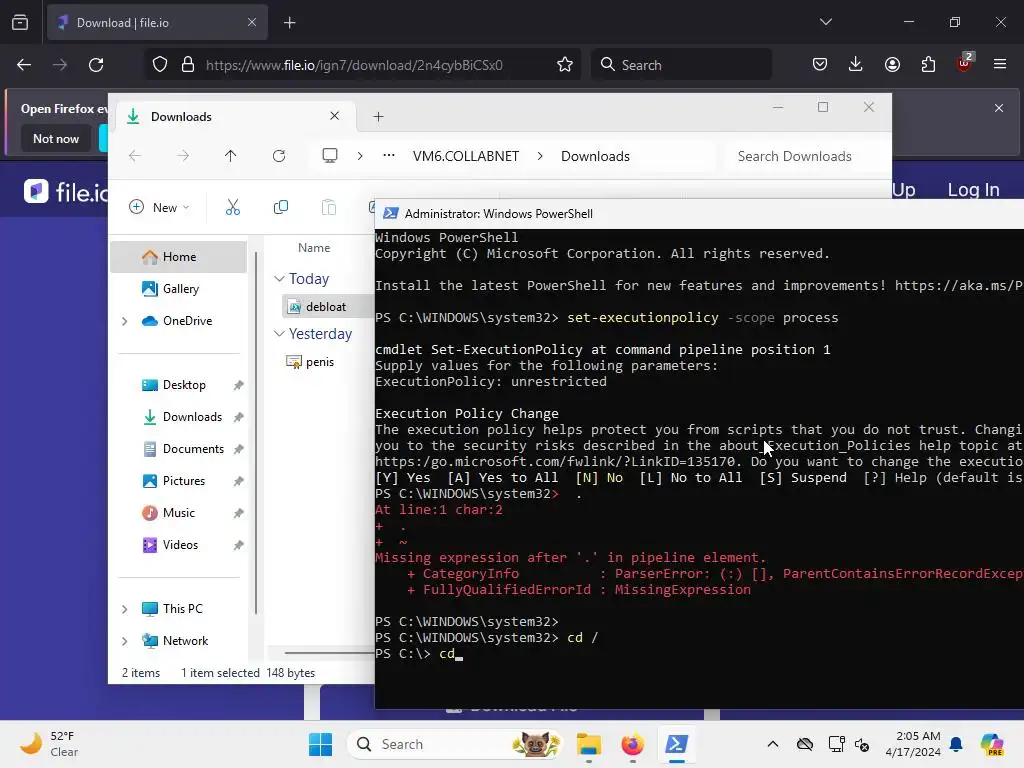Screen dimensions: 1024x768
Task: Bookmark this page with the star icon
Action: [x=565, y=65]
